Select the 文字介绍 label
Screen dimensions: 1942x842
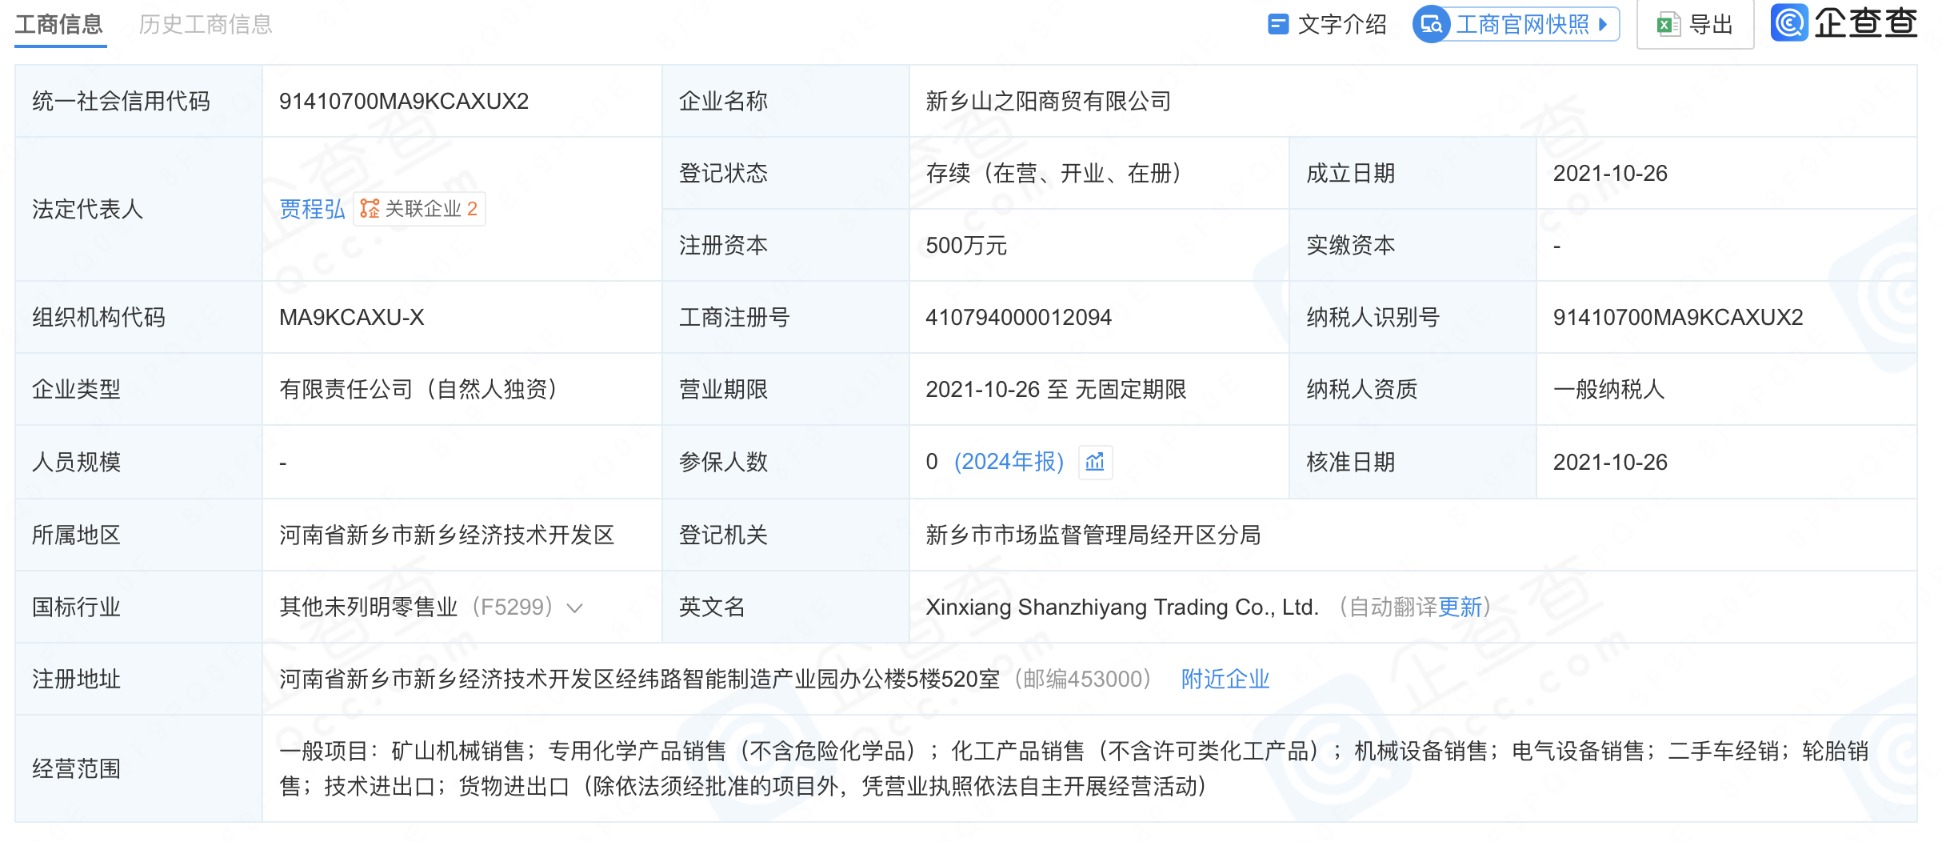coord(1342,24)
